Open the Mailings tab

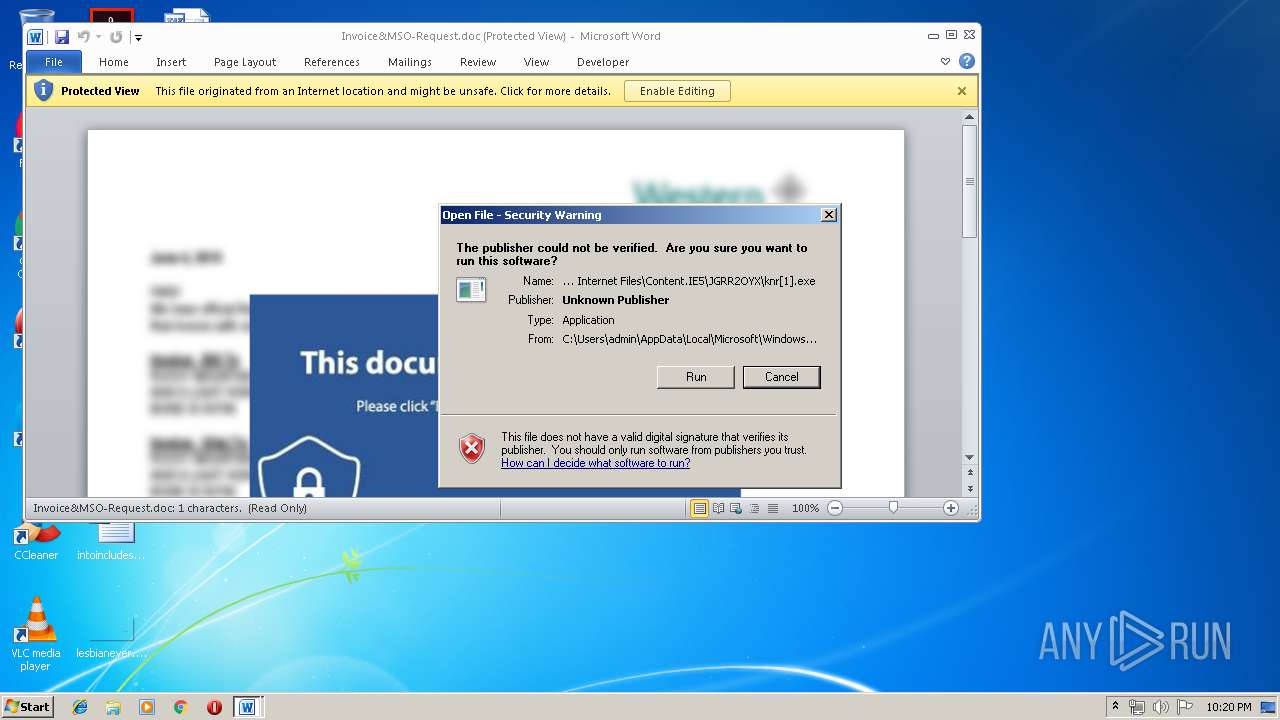[x=410, y=62]
